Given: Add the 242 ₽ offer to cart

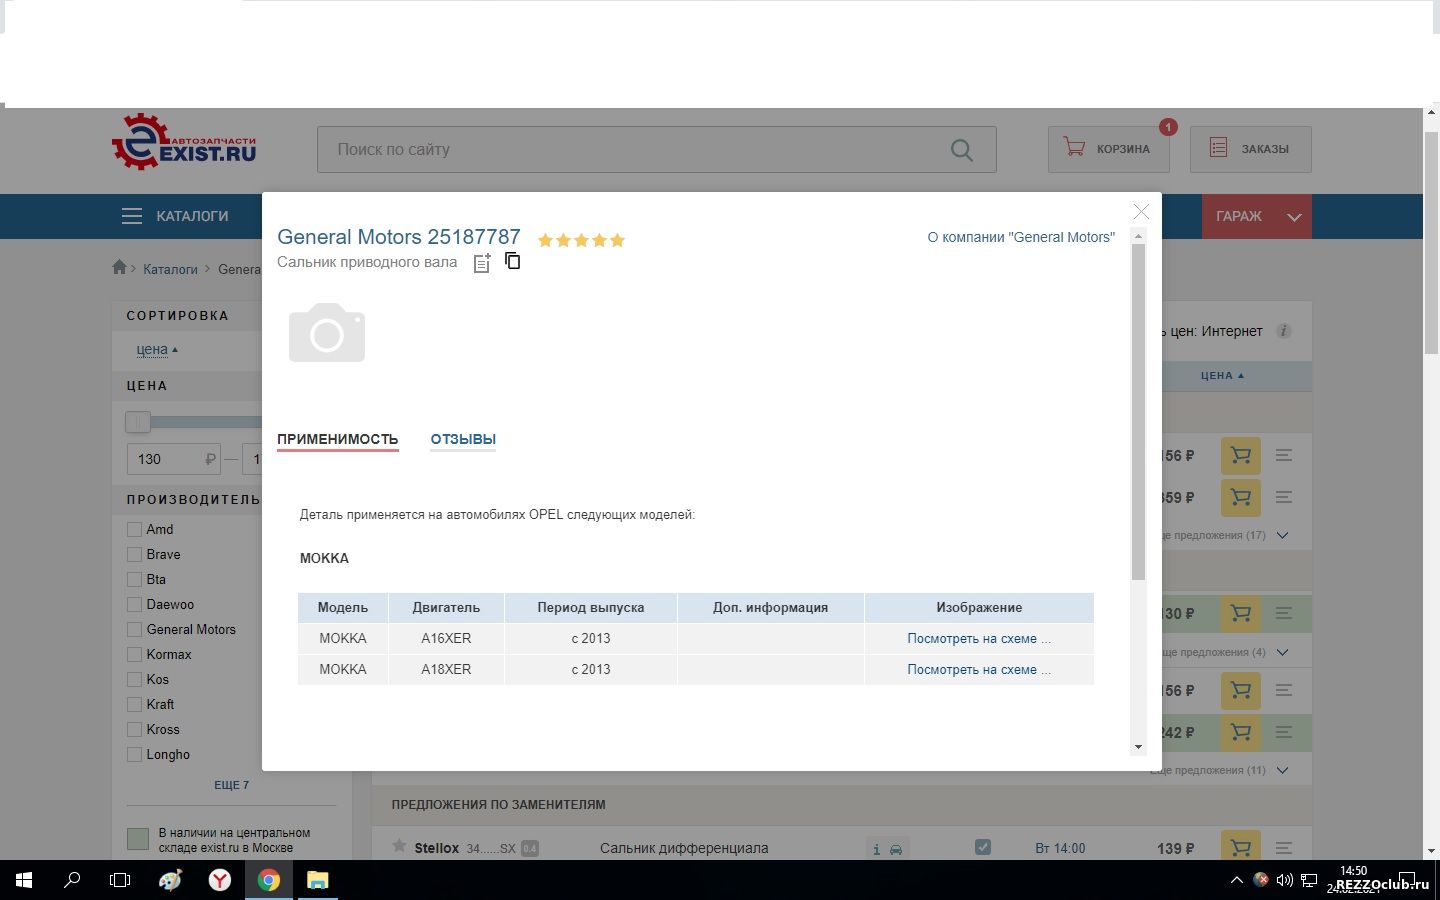Looking at the screenshot, I should click(1240, 733).
